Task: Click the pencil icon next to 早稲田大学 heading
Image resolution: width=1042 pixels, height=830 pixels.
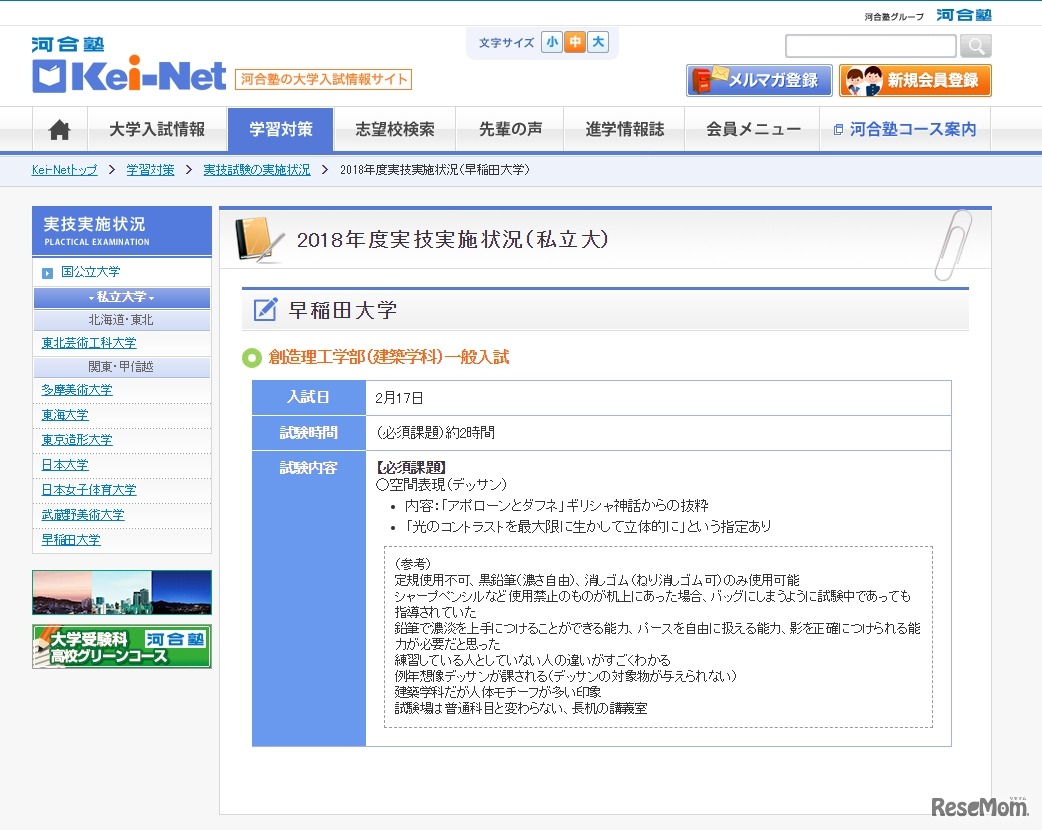Action: click(x=264, y=311)
